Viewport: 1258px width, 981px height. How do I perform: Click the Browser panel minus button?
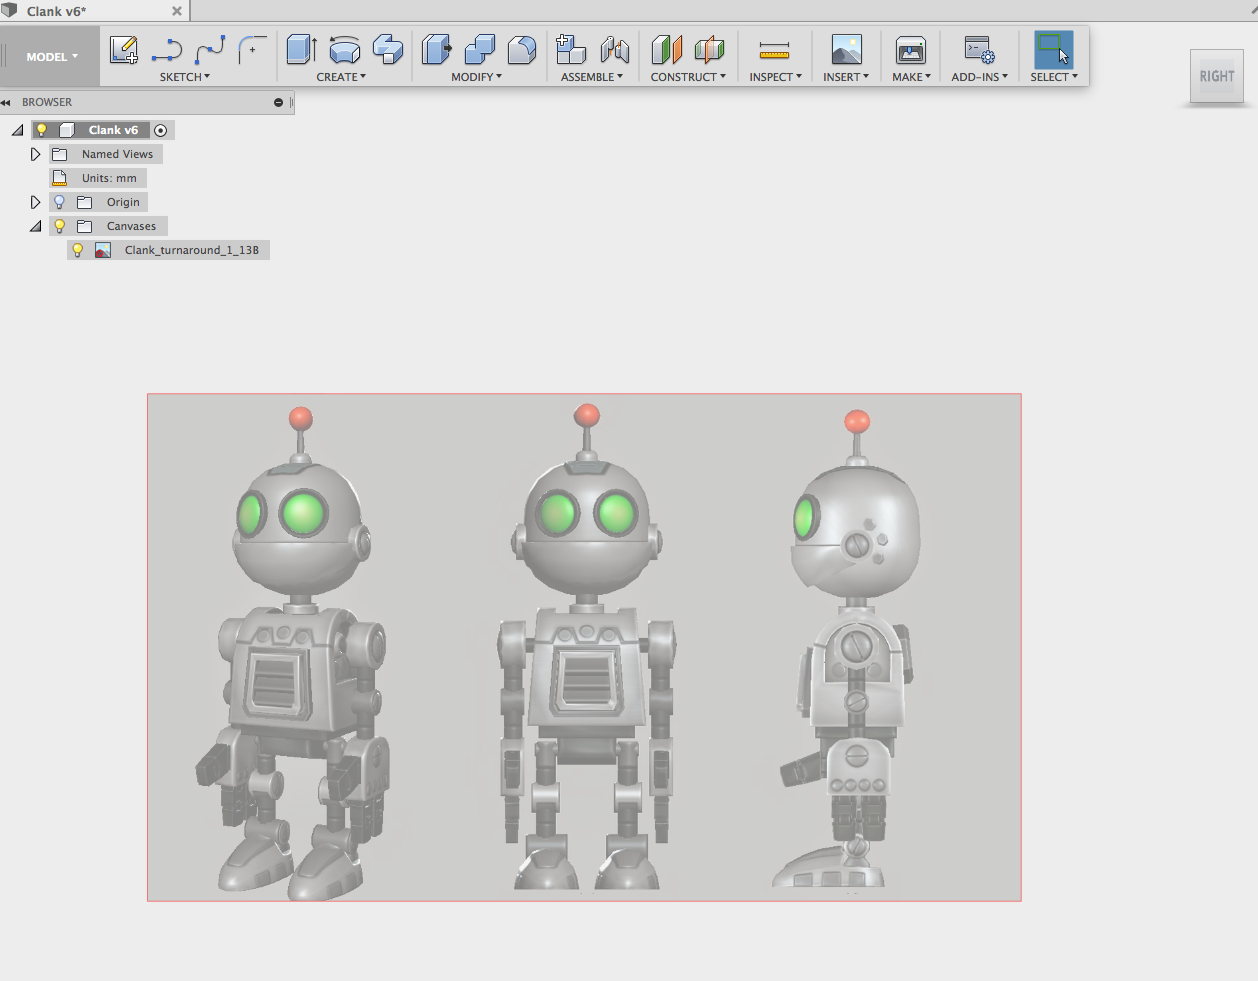coord(278,102)
